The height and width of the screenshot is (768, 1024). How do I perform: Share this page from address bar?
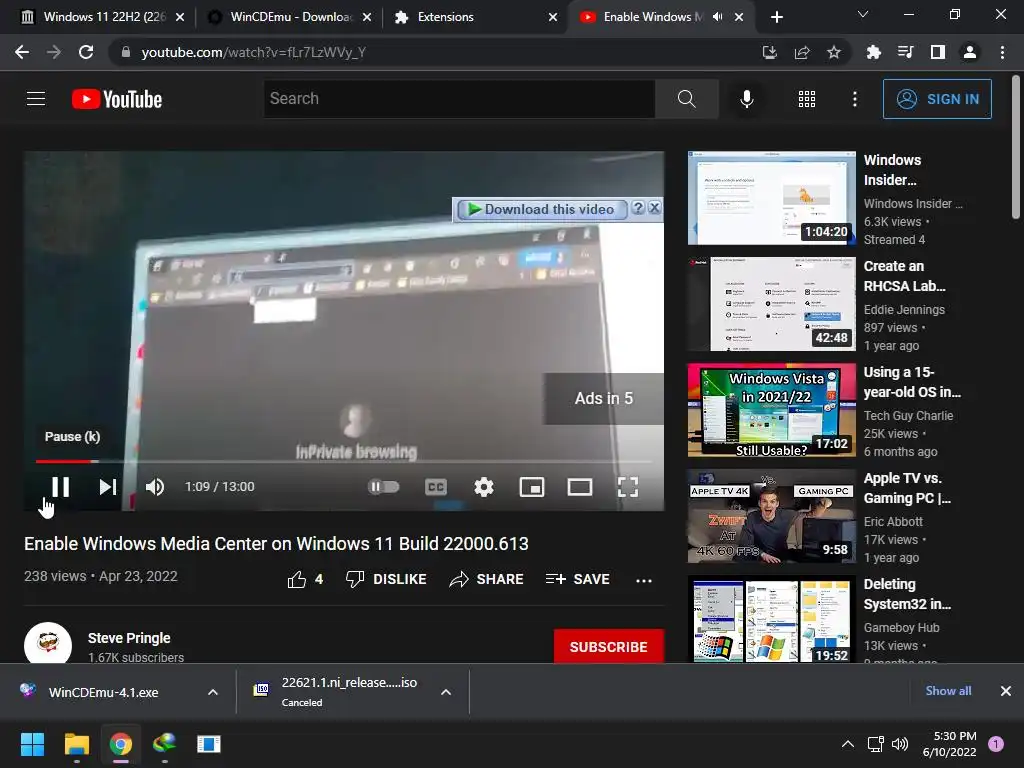(x=801, y=52)
